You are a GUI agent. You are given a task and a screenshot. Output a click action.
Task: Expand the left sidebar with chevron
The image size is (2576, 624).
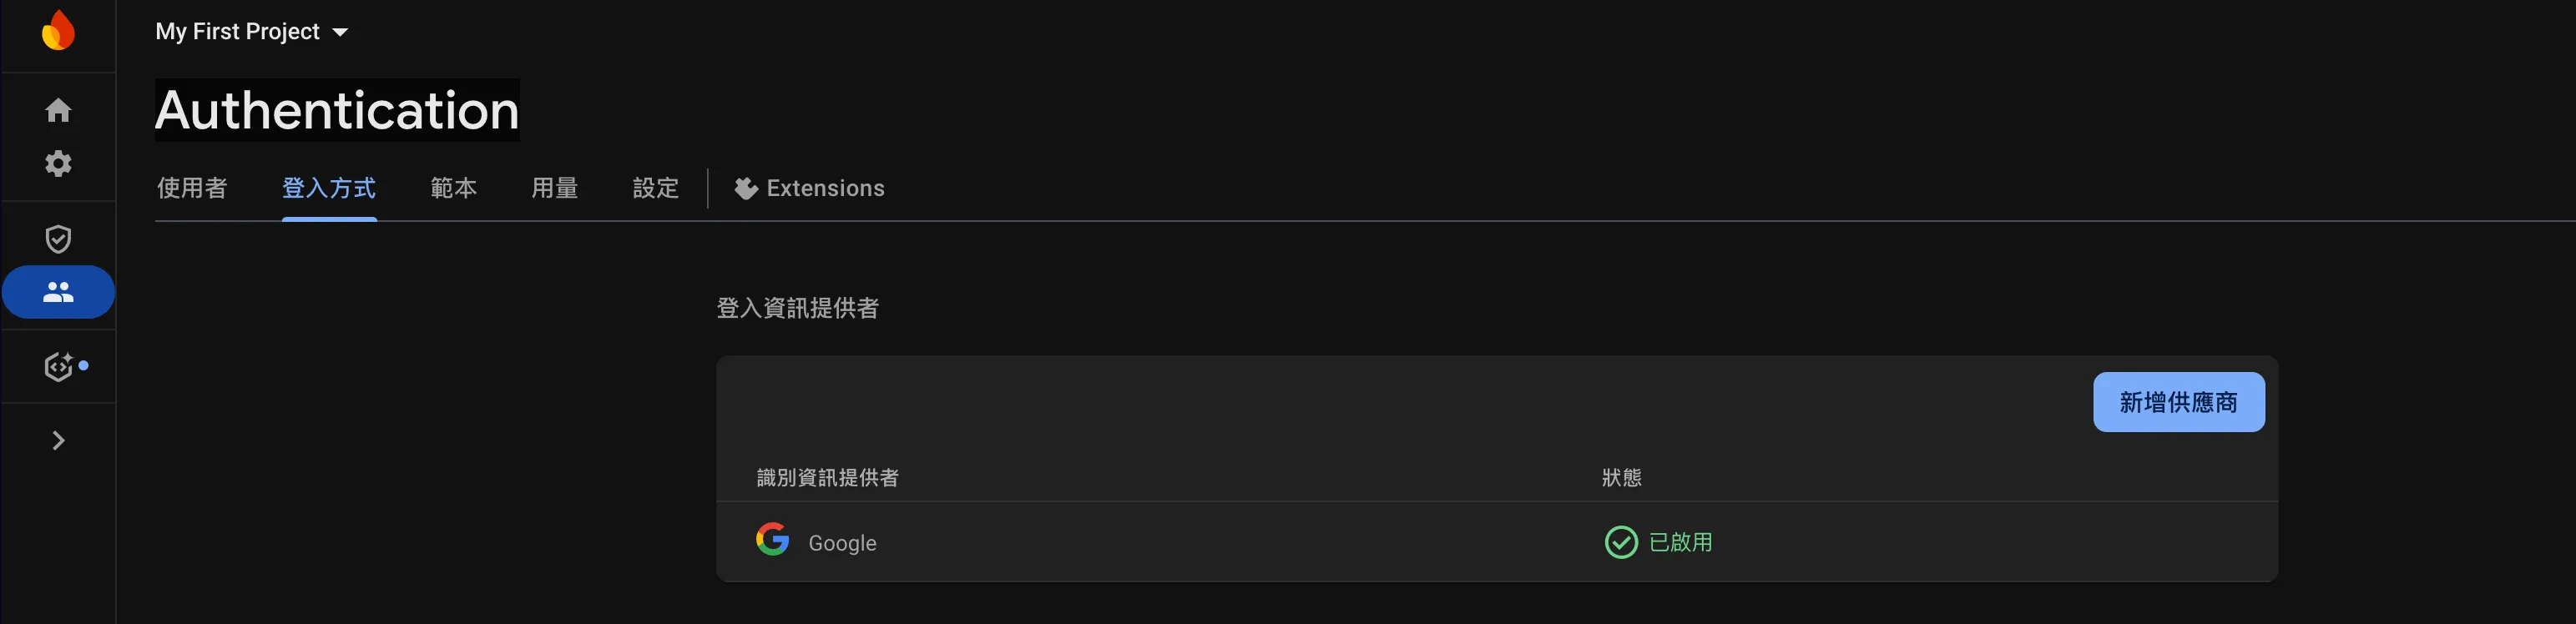click(x=58, y=441)
